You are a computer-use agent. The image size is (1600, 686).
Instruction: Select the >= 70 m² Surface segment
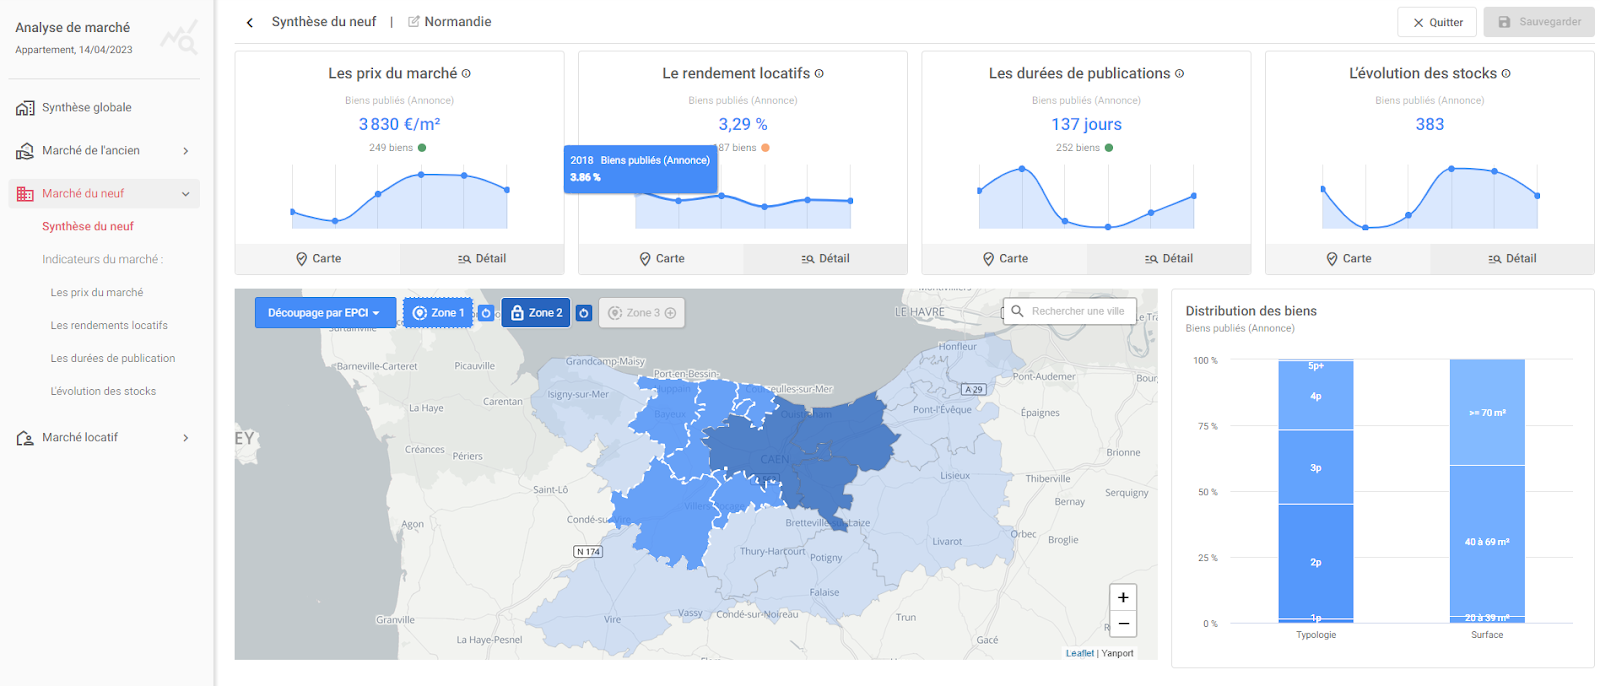point(1487,413)
